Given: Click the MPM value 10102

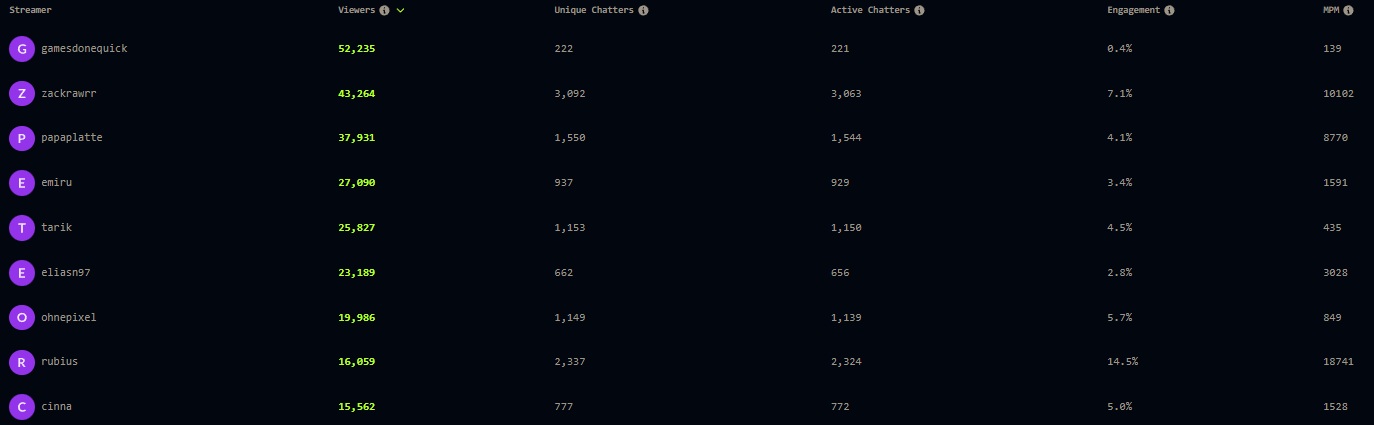Looking at the screenshot, I should [x=1338, y=93].
